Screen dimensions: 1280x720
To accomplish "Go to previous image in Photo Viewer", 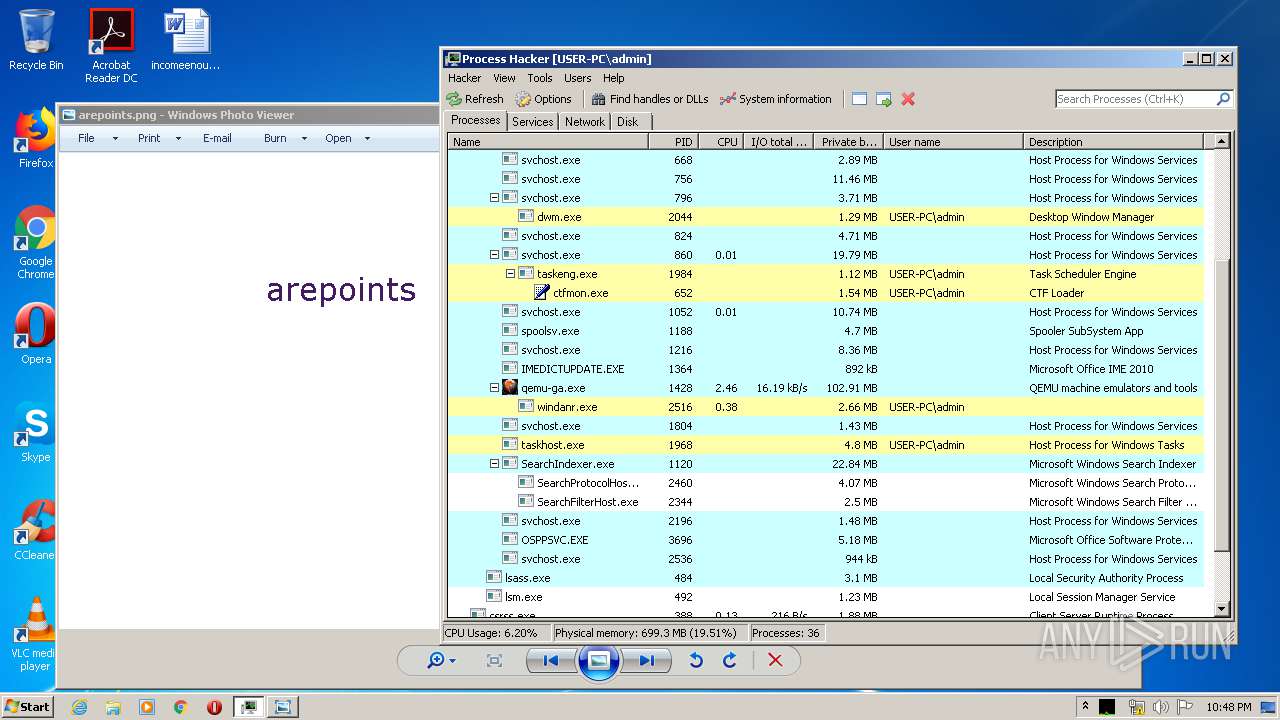I will (x=550, y=661).
